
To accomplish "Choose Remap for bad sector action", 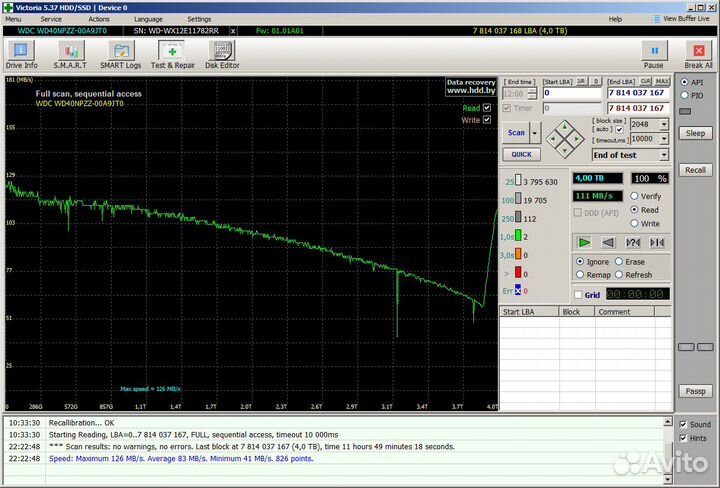I will tap(580, 275).
